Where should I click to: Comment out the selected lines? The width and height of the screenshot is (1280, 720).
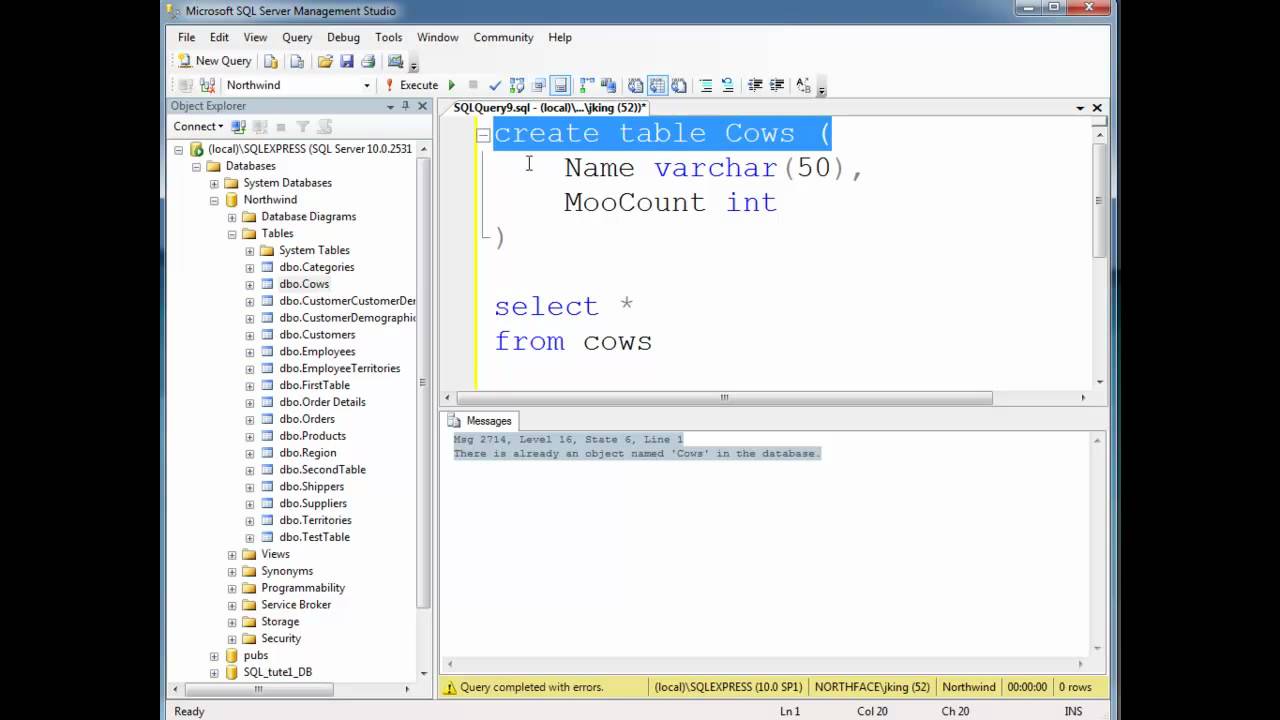tap(705, 85)
